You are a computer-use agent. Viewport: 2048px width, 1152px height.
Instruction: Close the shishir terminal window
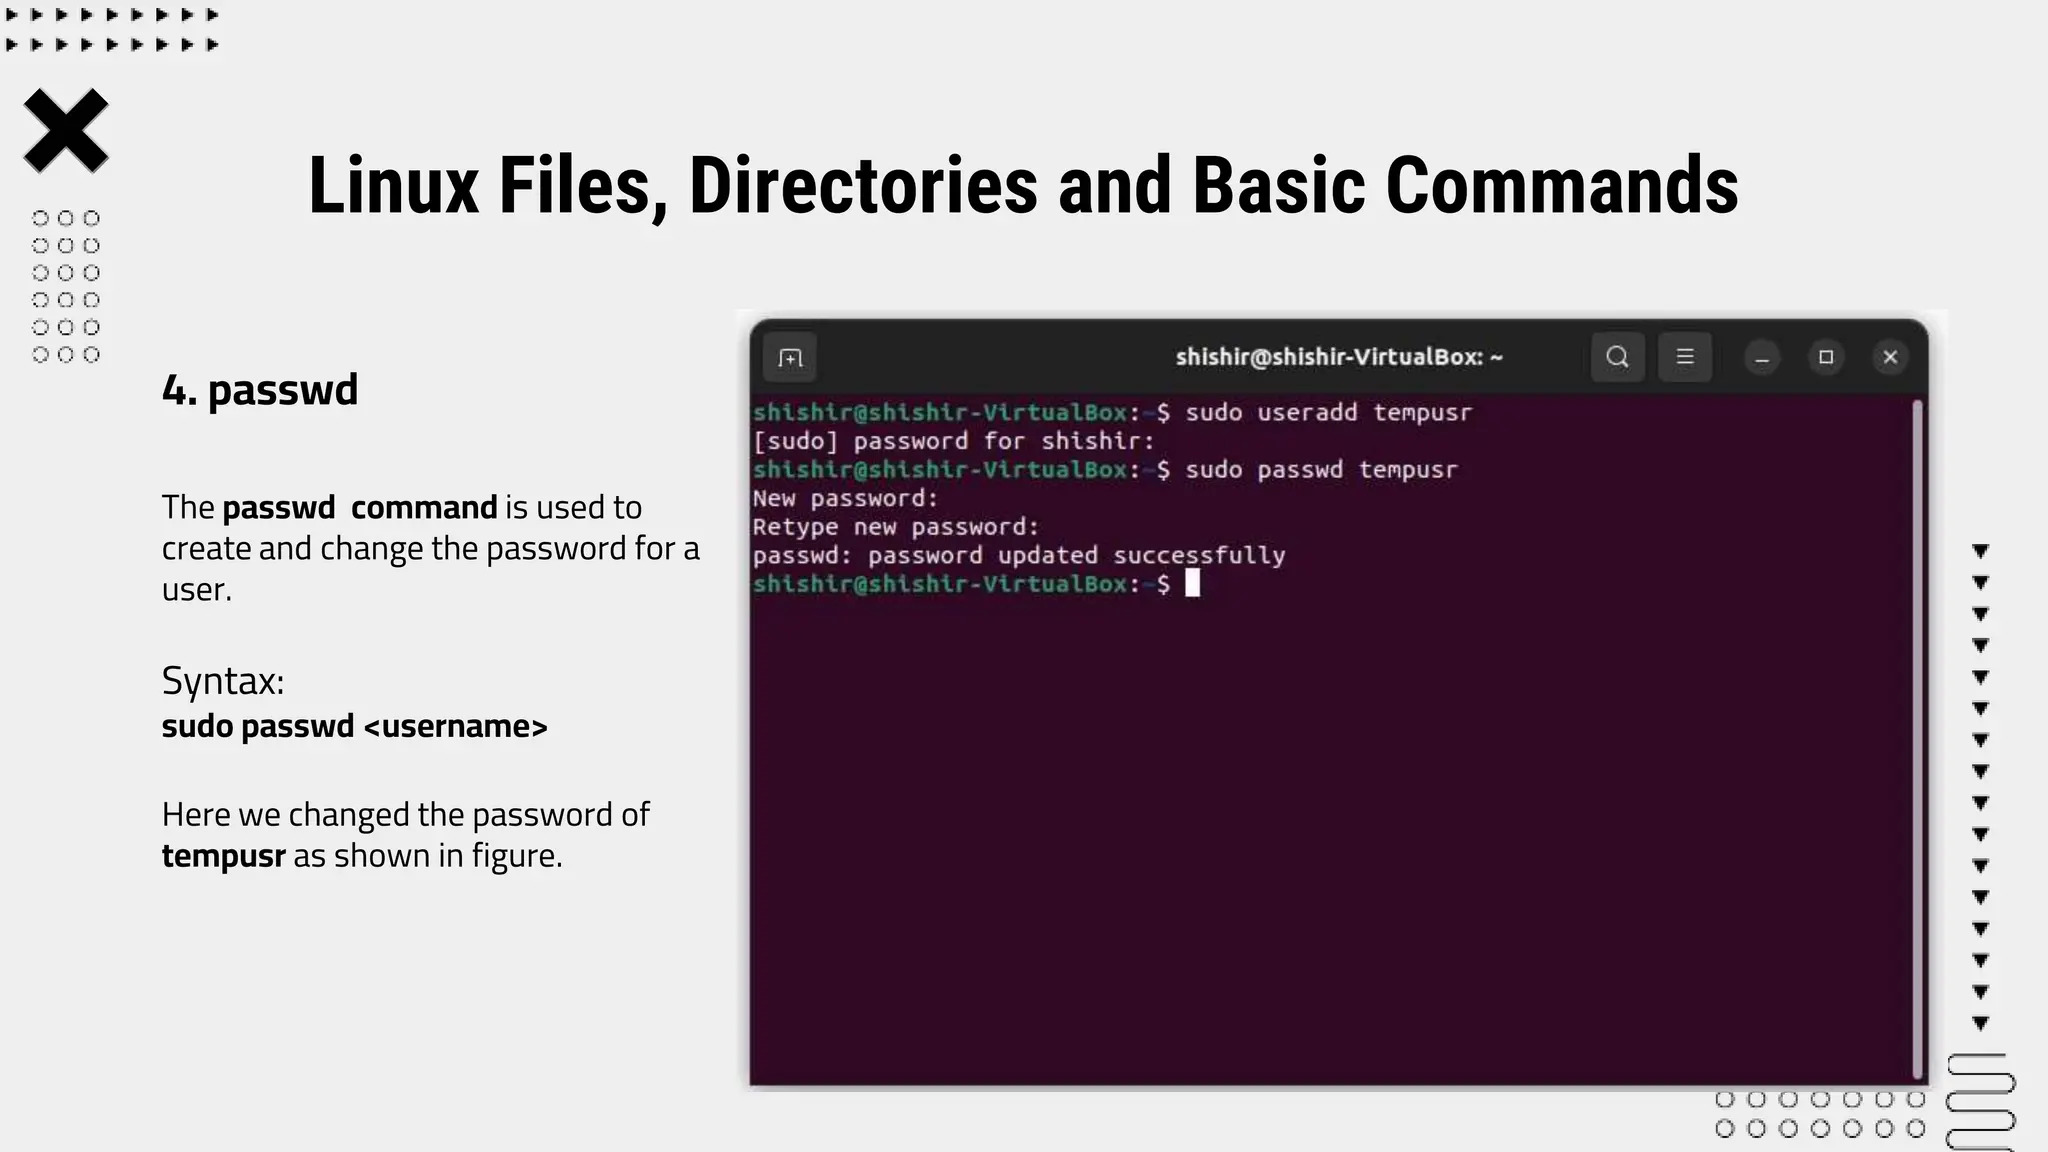pyautogui.click(x=1890, y=357)
